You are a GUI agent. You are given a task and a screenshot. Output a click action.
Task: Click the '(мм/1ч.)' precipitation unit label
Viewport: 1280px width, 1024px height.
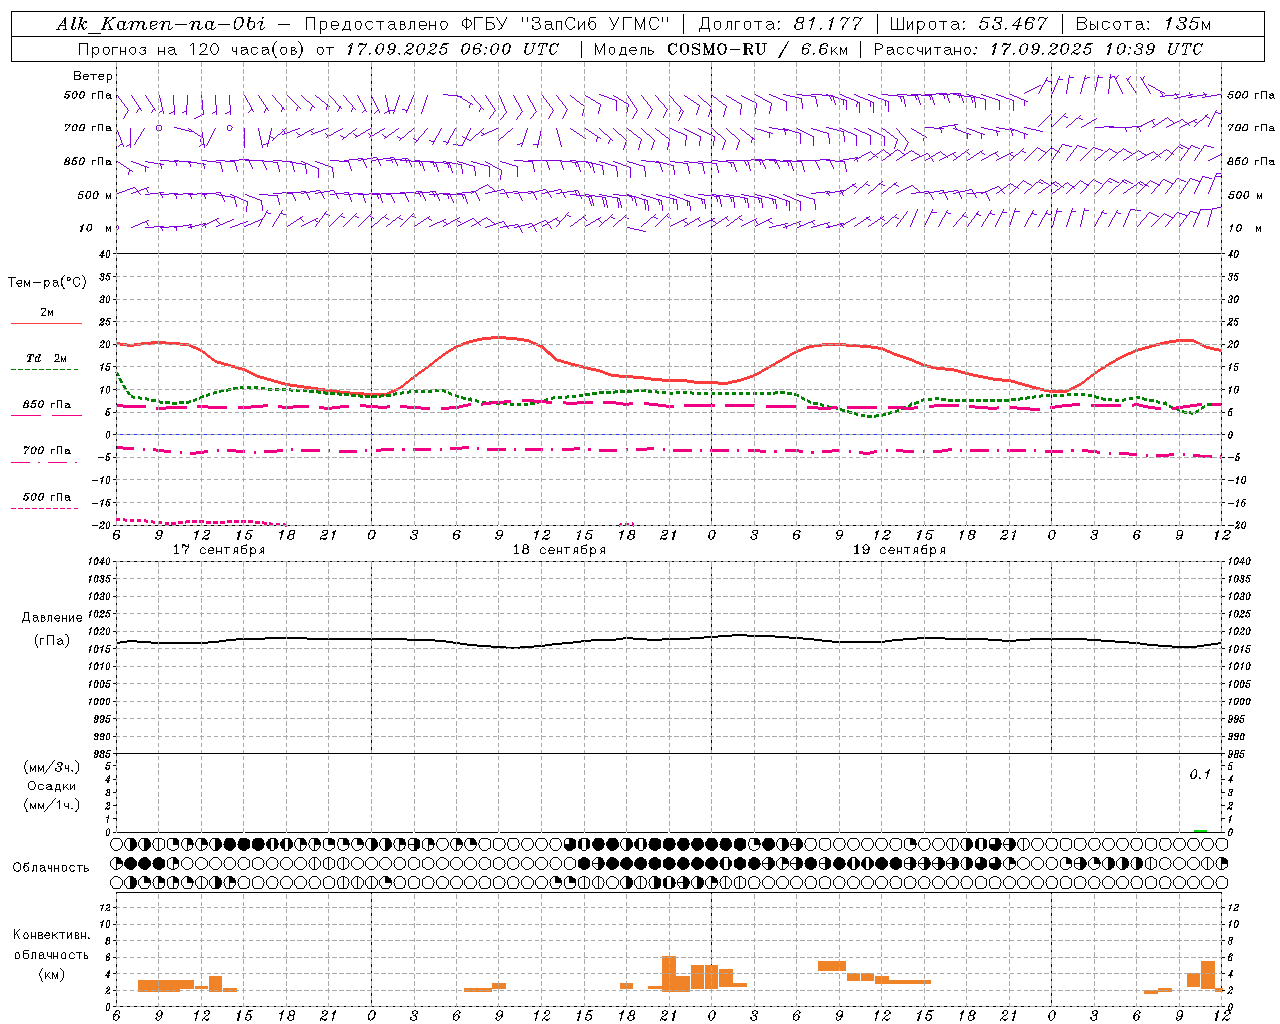click(x=52, y=805)
